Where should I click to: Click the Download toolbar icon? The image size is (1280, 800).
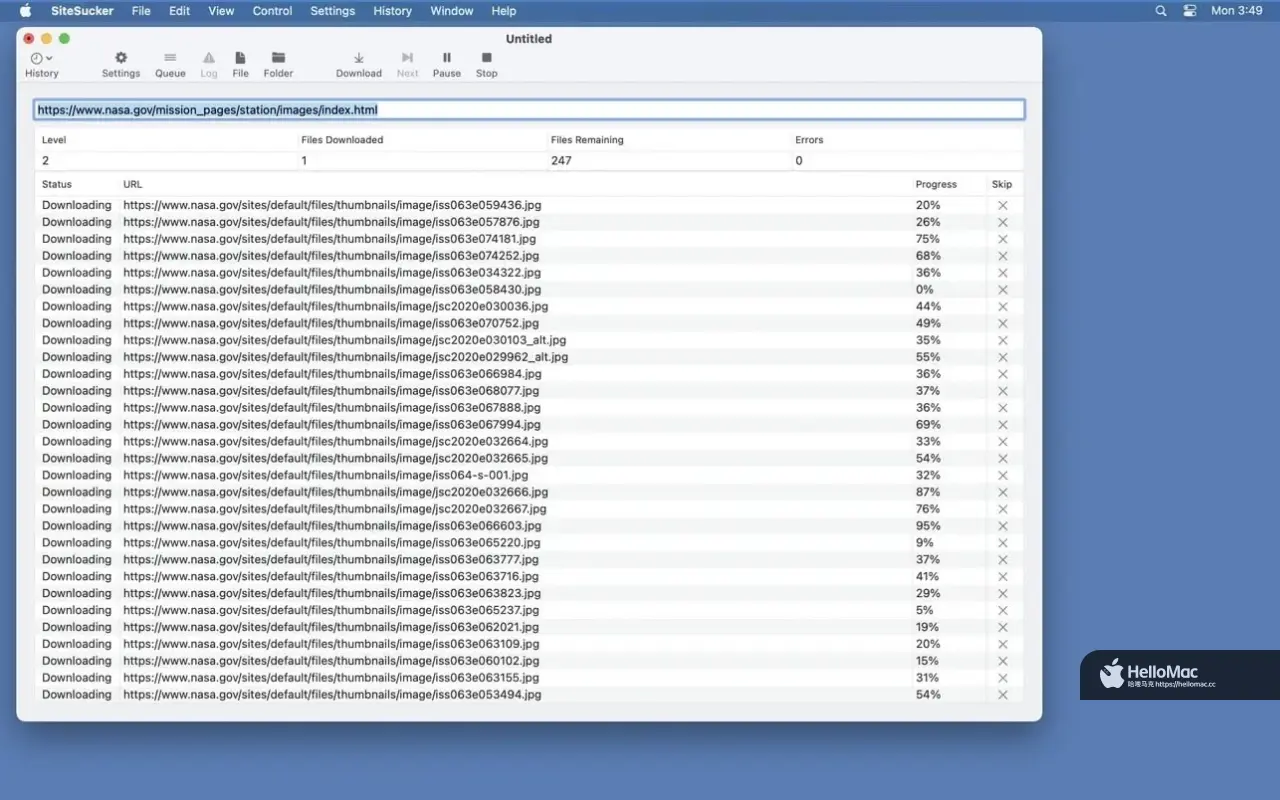tap(359, 65)
